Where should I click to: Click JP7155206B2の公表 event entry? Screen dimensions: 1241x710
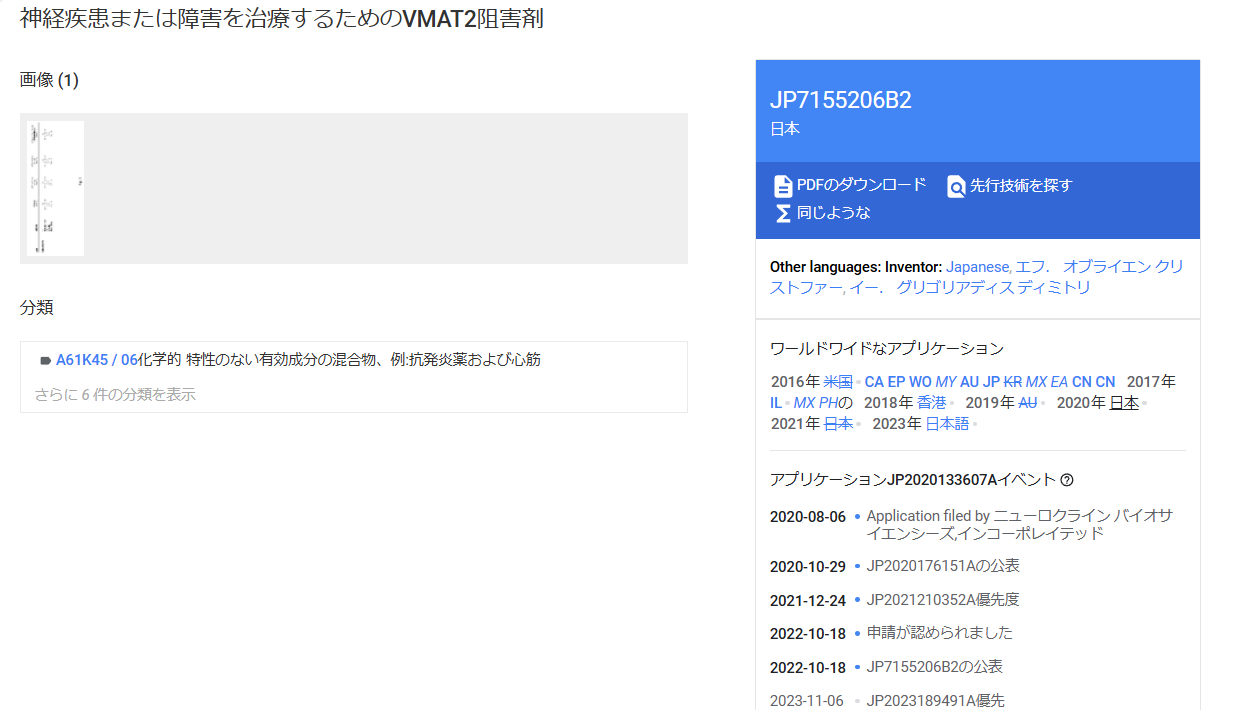(935, 667)
